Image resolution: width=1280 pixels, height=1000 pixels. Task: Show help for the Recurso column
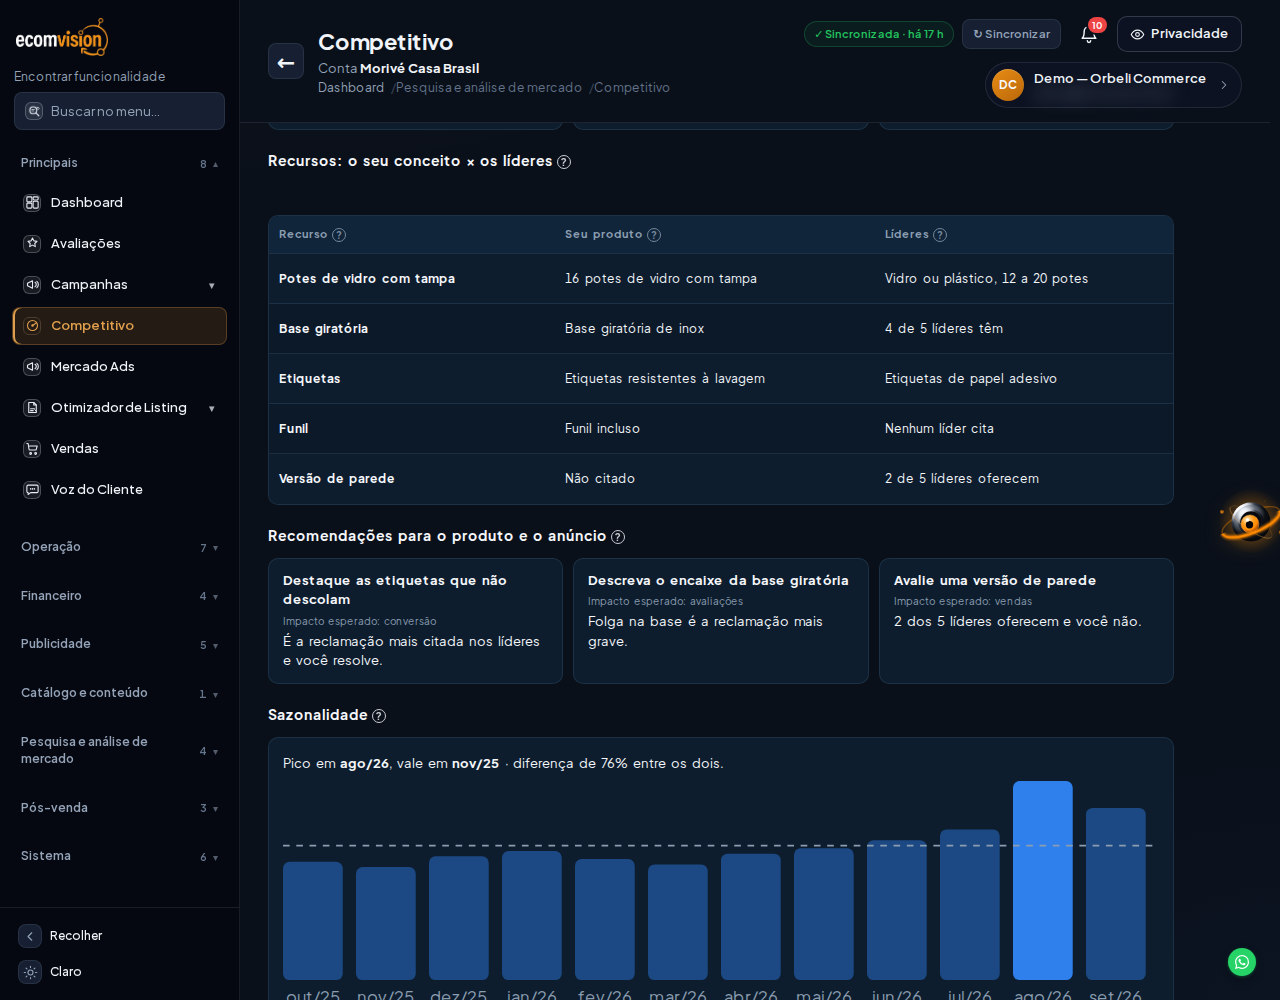[339, 235]
